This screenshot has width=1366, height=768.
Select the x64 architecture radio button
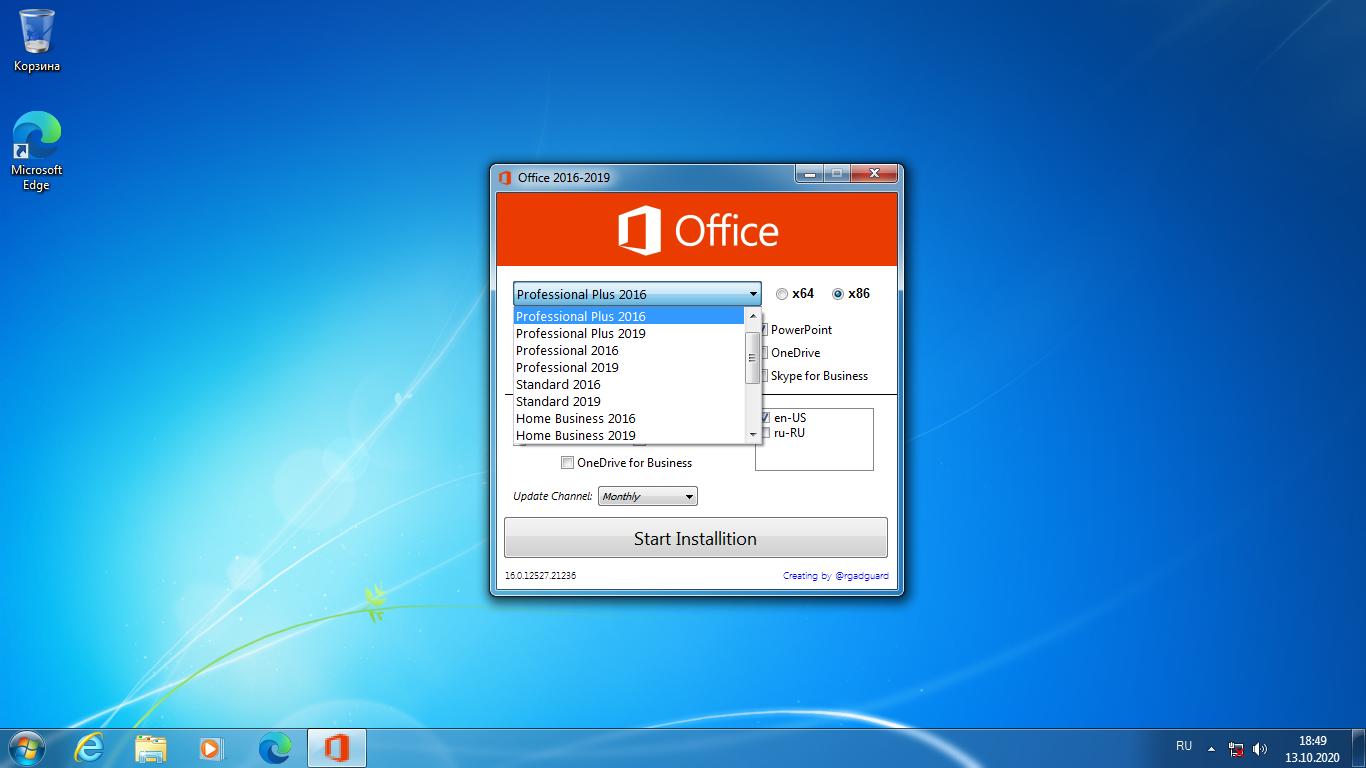coord(782,294)
